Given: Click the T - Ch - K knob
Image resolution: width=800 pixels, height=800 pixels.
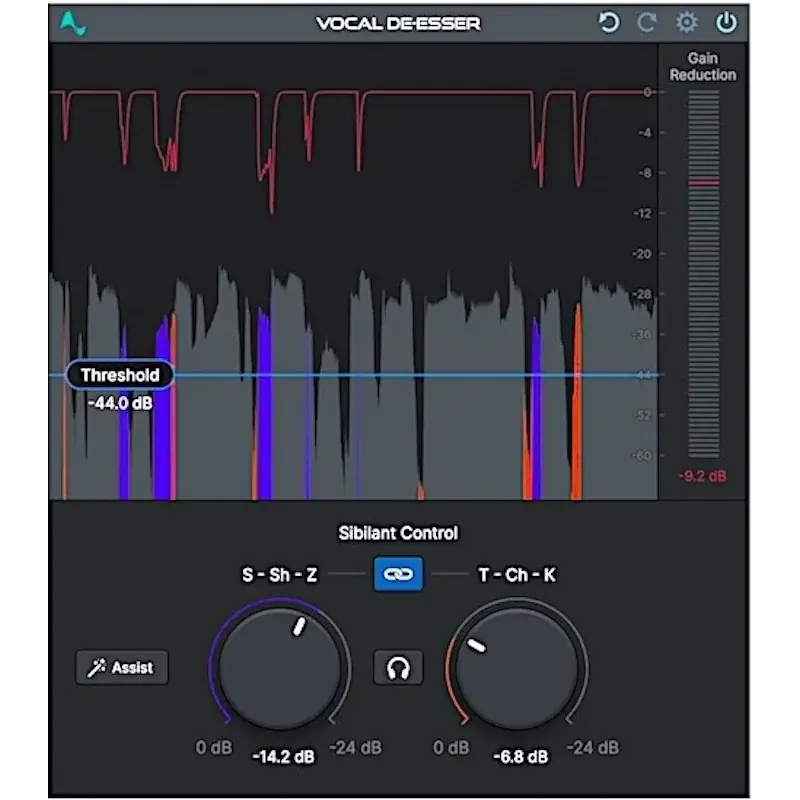Looking at the screenshot, I should click(517, 668).
